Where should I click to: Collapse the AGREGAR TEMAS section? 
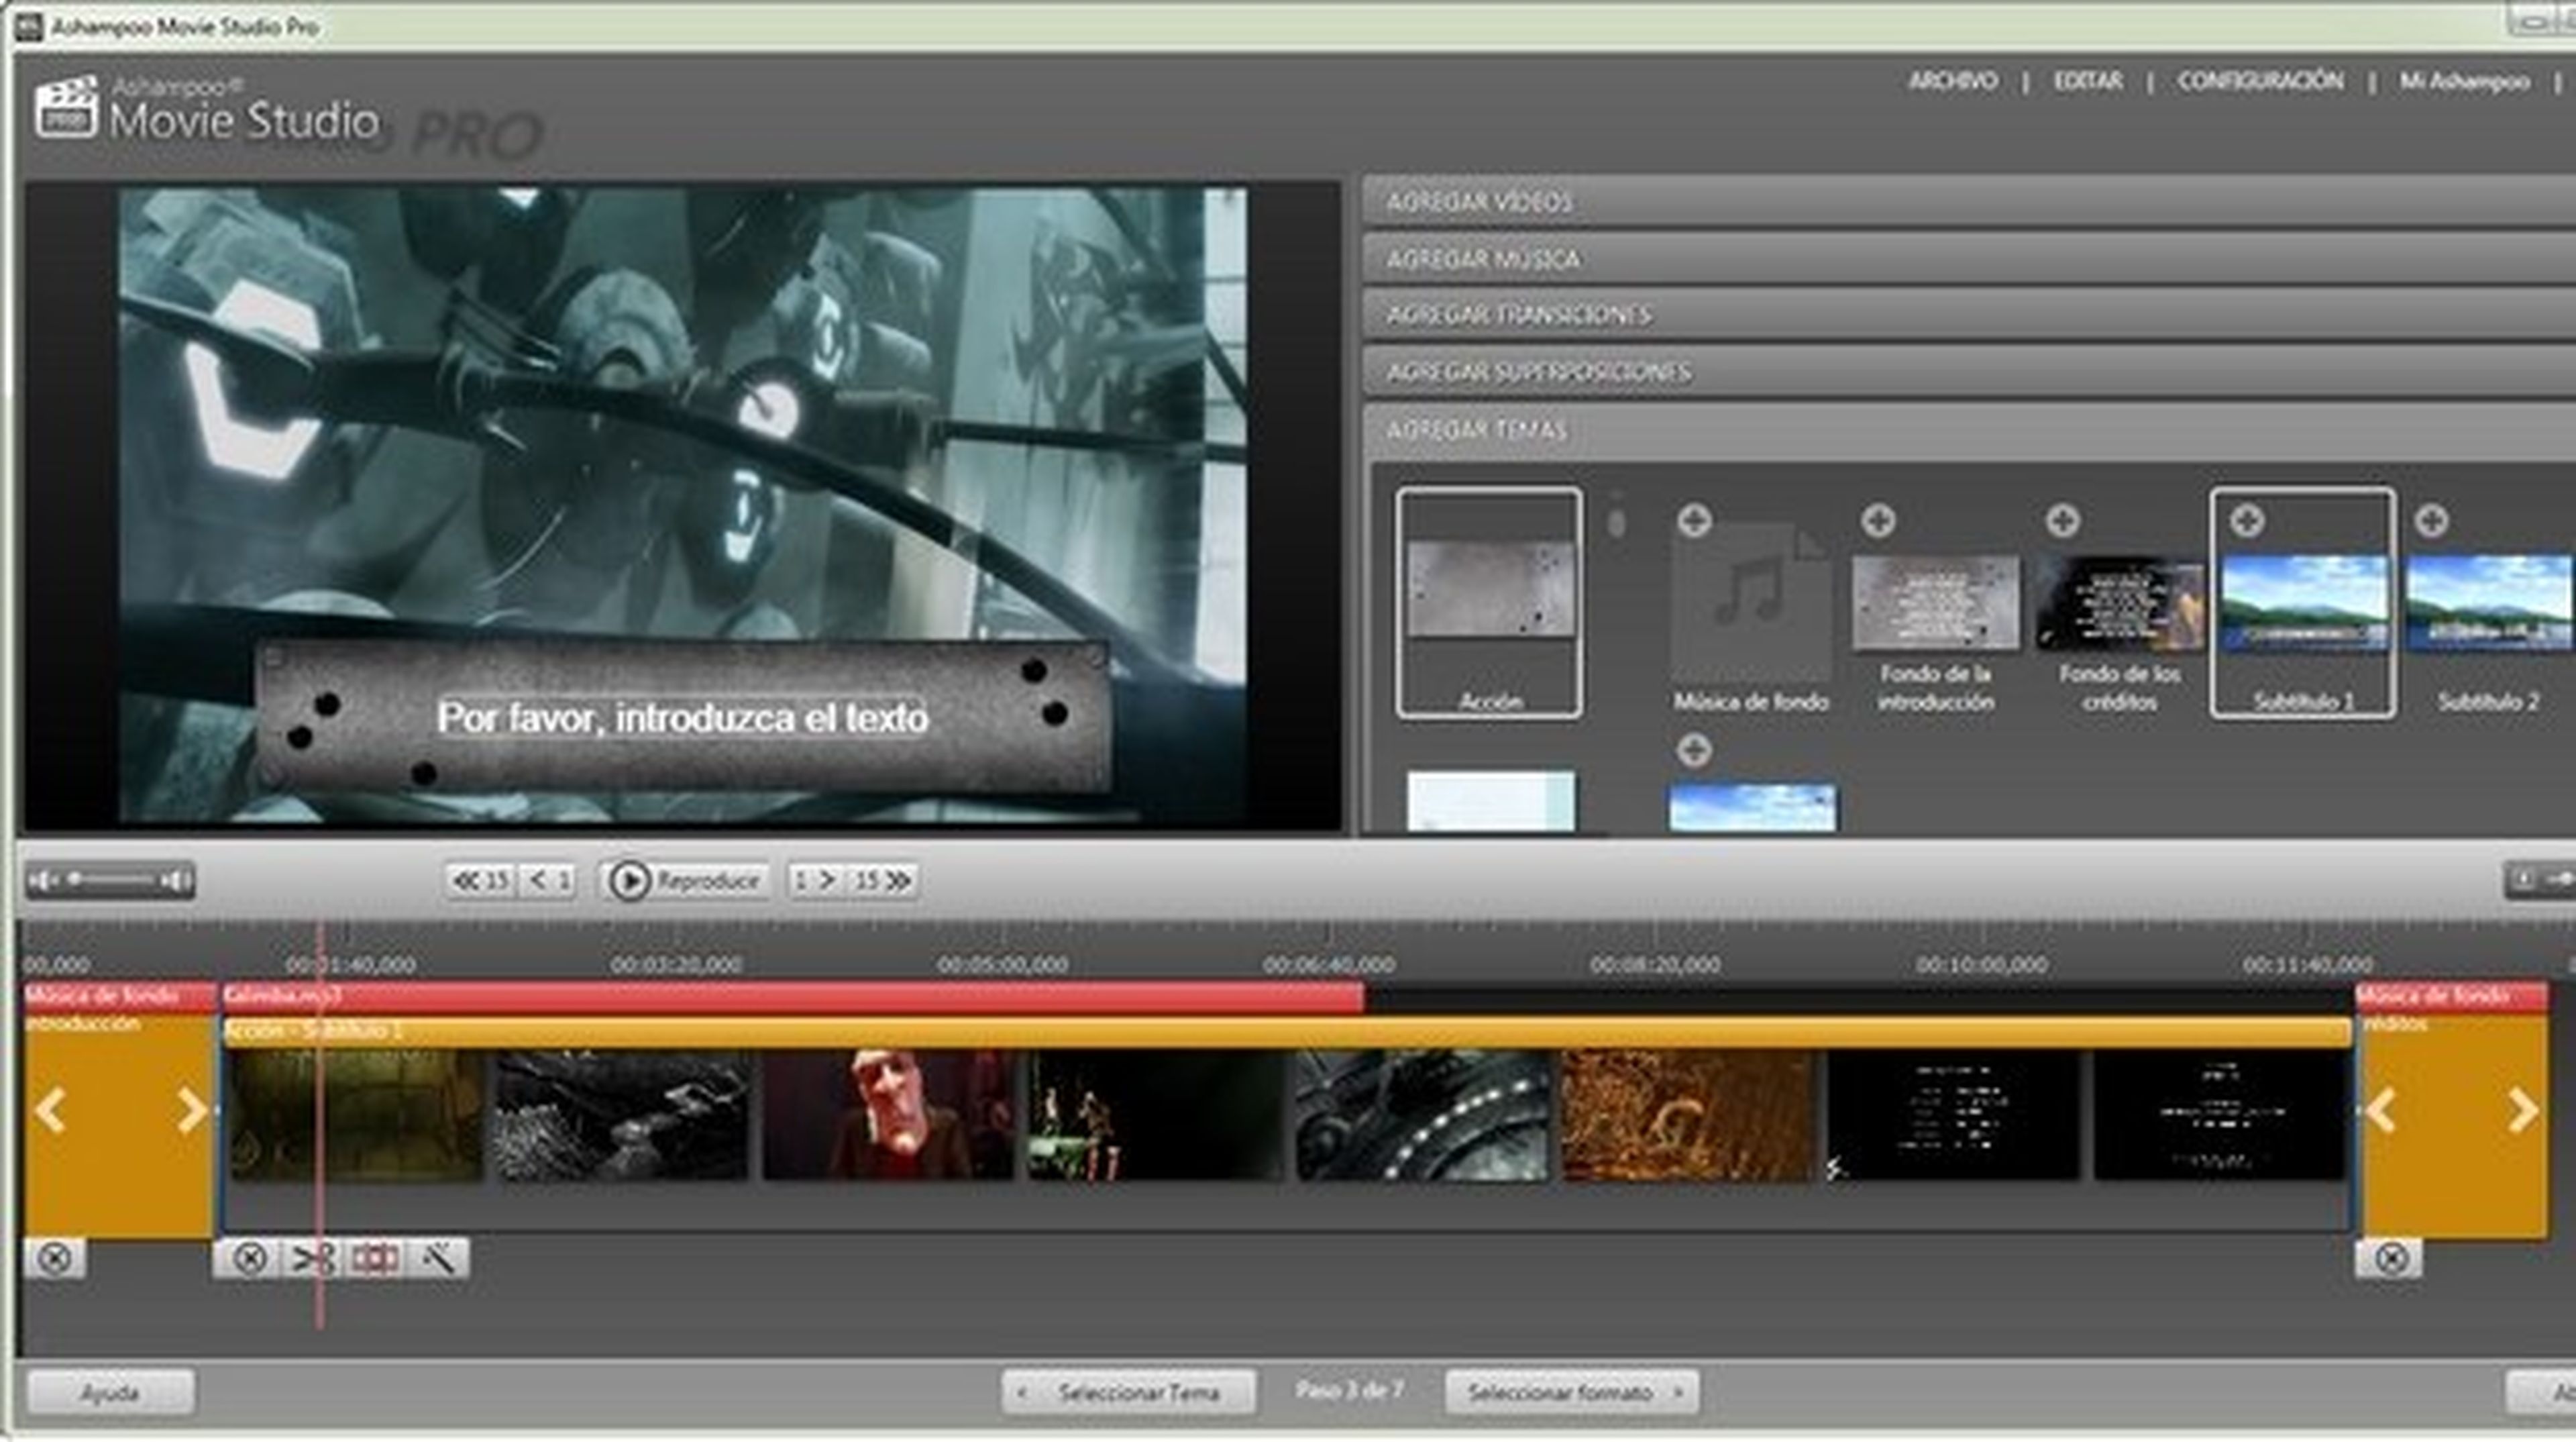click(x=1969, y=430)
